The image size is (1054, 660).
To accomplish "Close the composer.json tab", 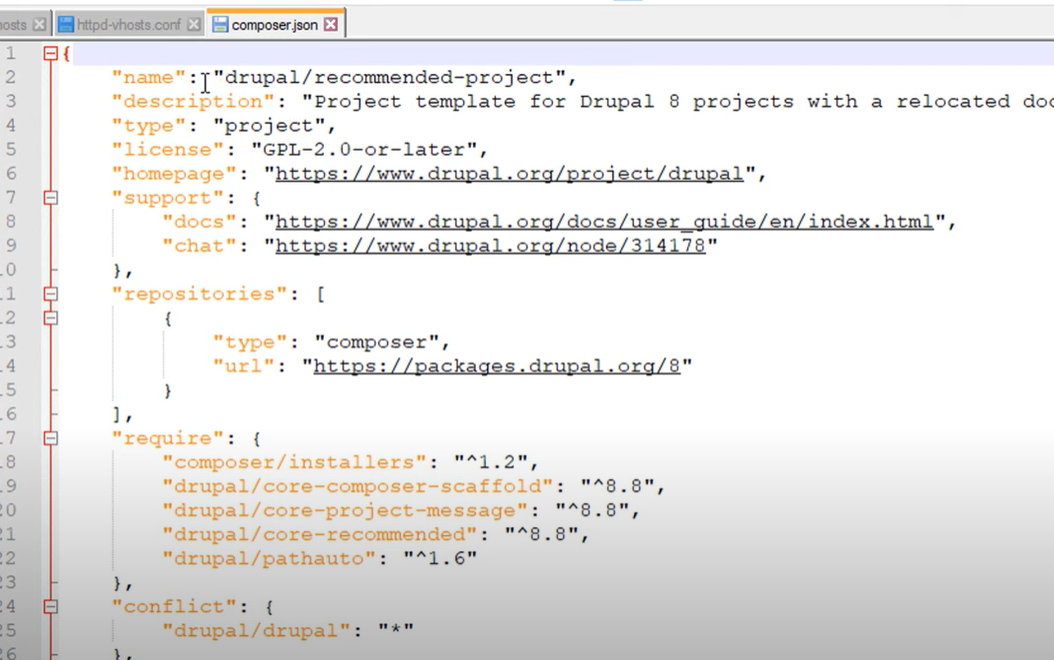I will coord(331,25).
